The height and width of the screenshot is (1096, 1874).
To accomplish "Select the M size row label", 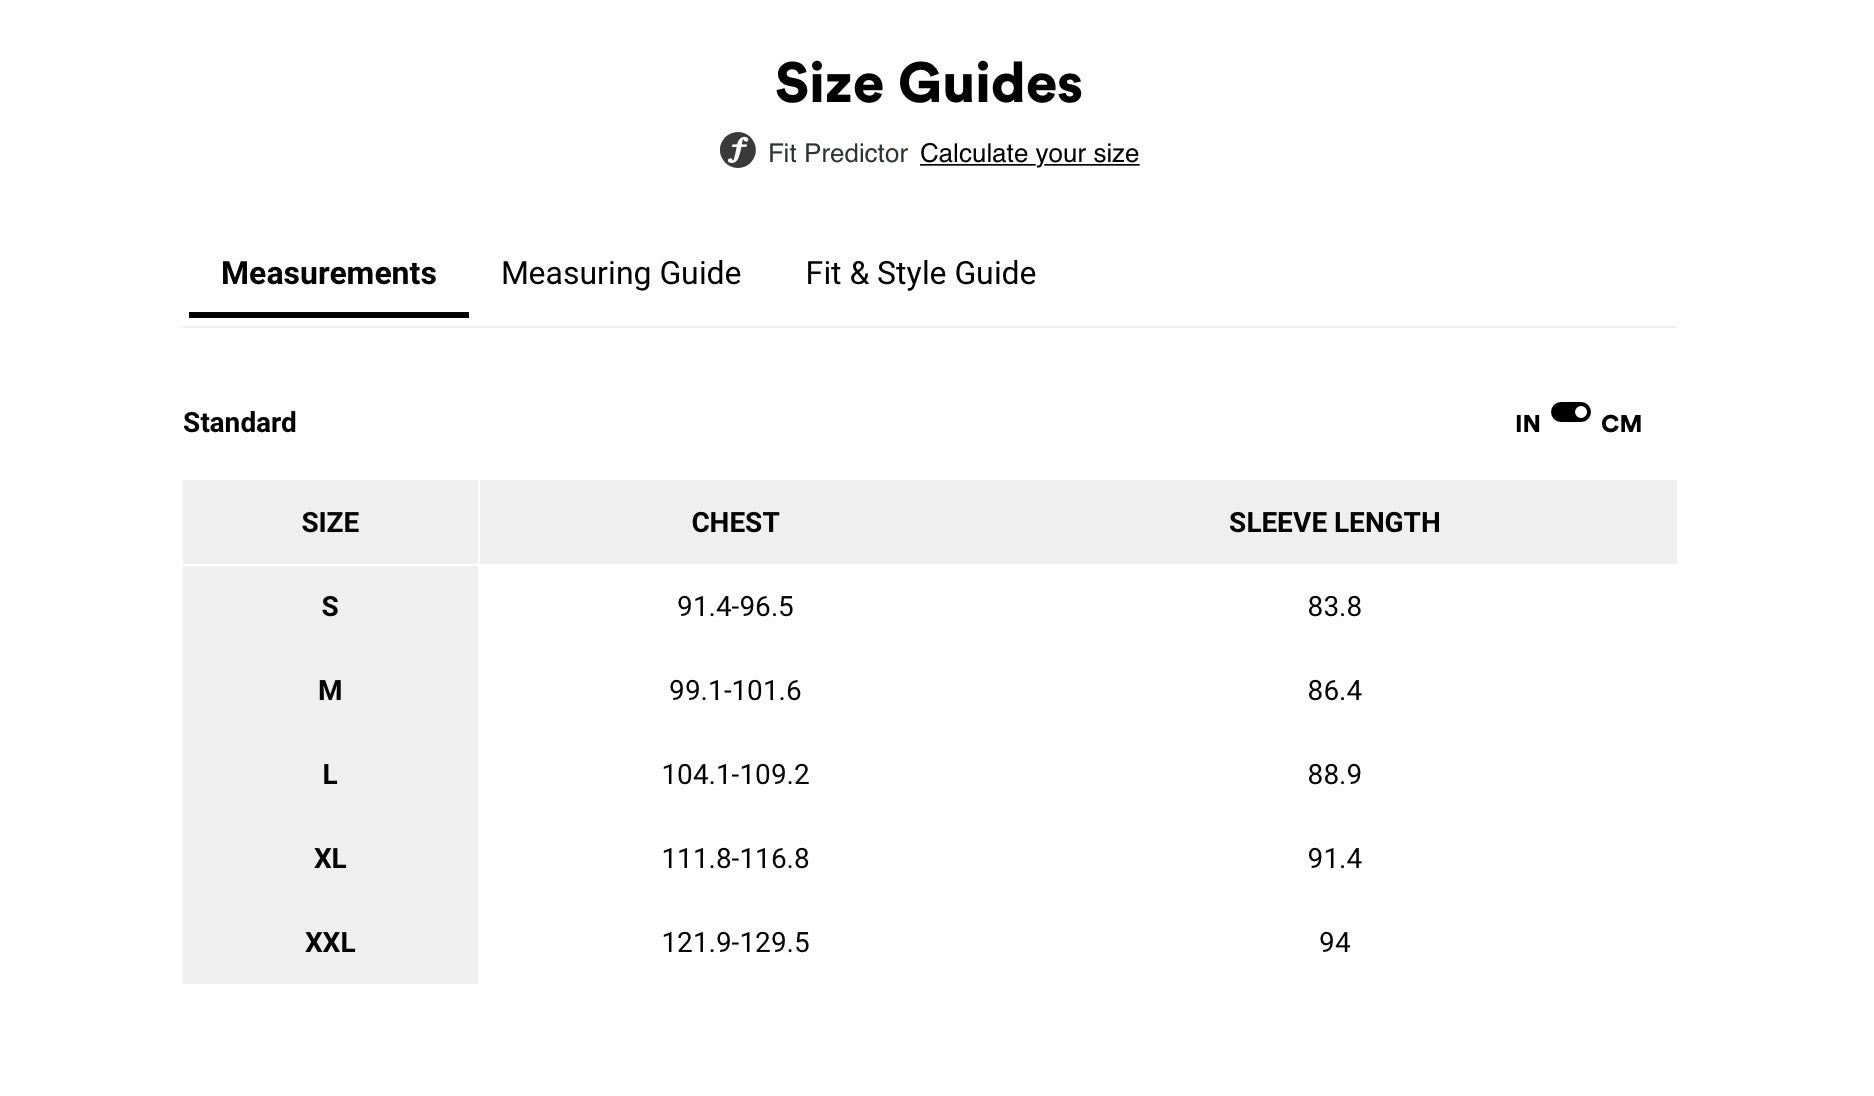I will tap(330, 690).
